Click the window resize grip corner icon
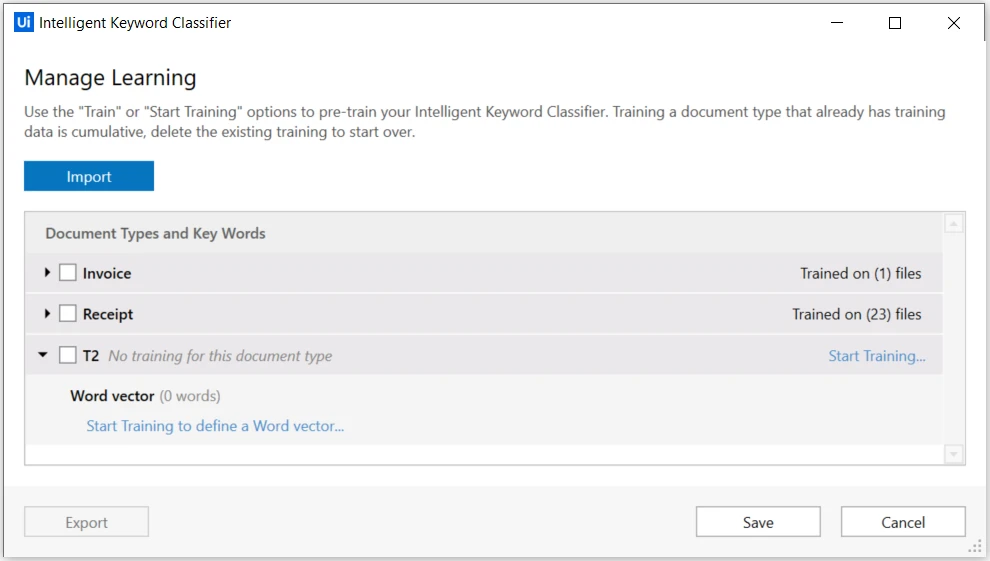 [x=975, y=546]
